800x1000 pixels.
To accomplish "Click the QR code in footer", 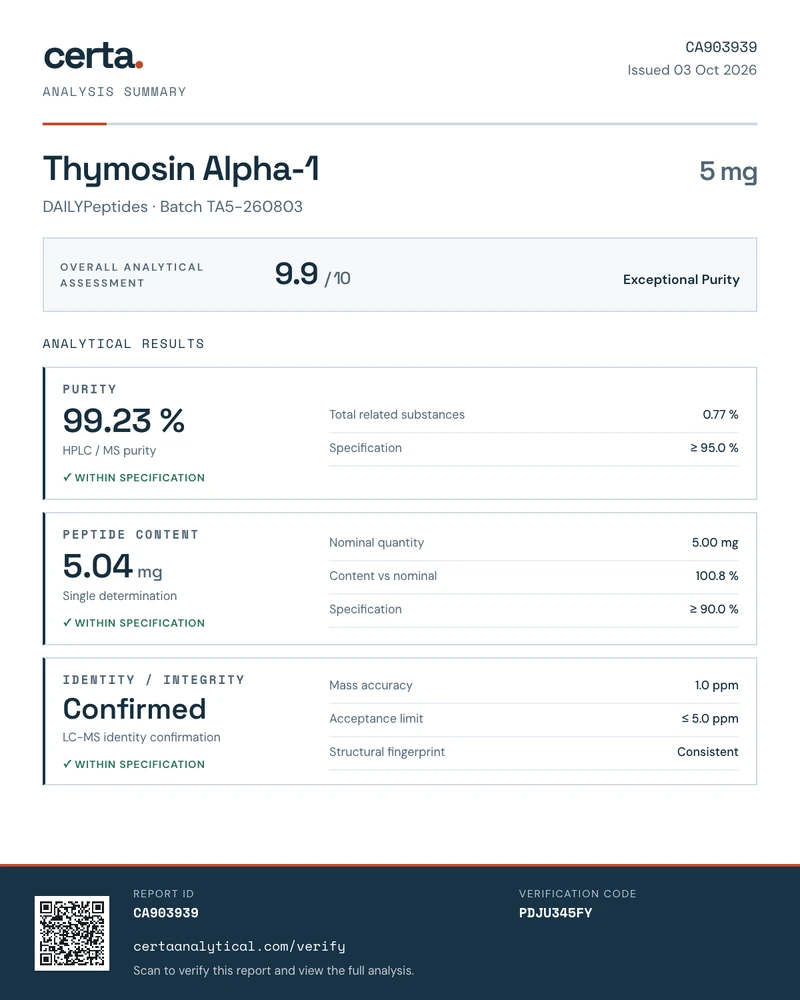I will [x=71, y=933].
